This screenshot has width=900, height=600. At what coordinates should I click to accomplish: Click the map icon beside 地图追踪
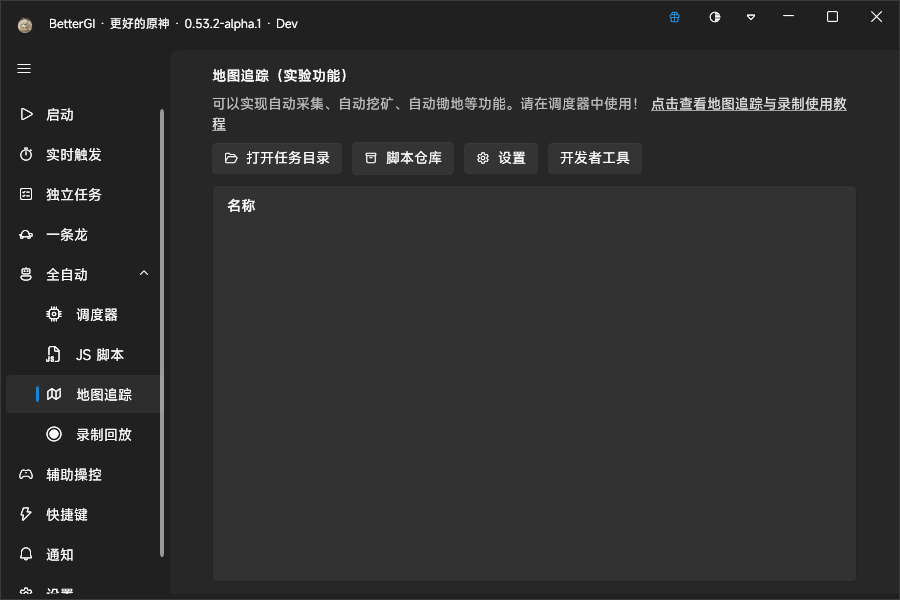54,394
